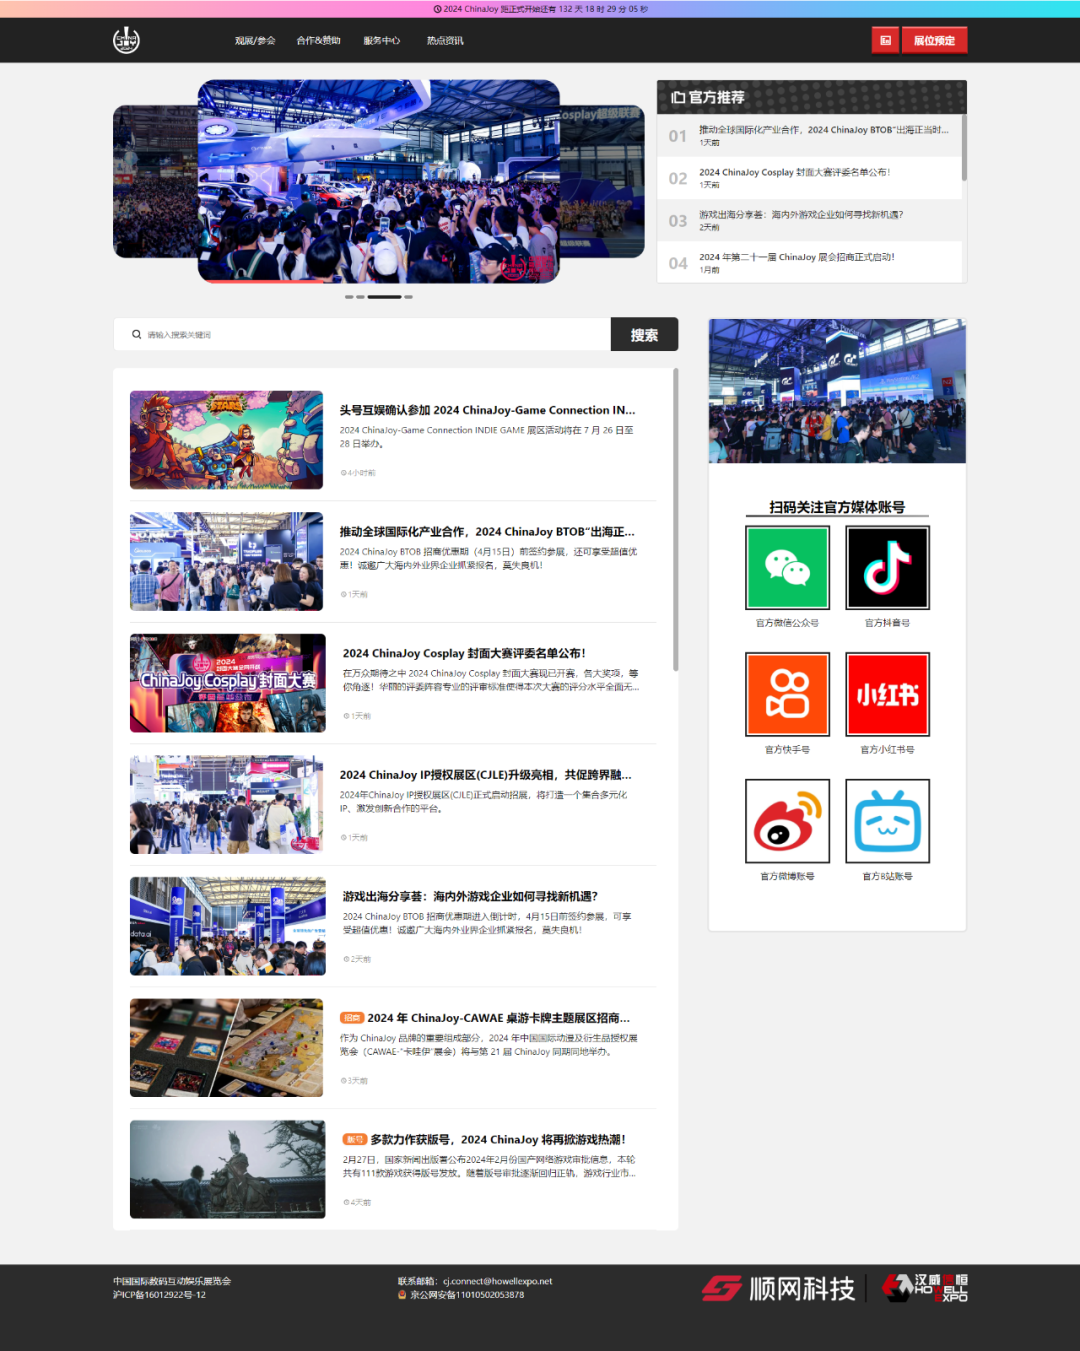Select the first carousel indicator dot
Viewport: 1080px width, 1351px height.
pos(349,297)
